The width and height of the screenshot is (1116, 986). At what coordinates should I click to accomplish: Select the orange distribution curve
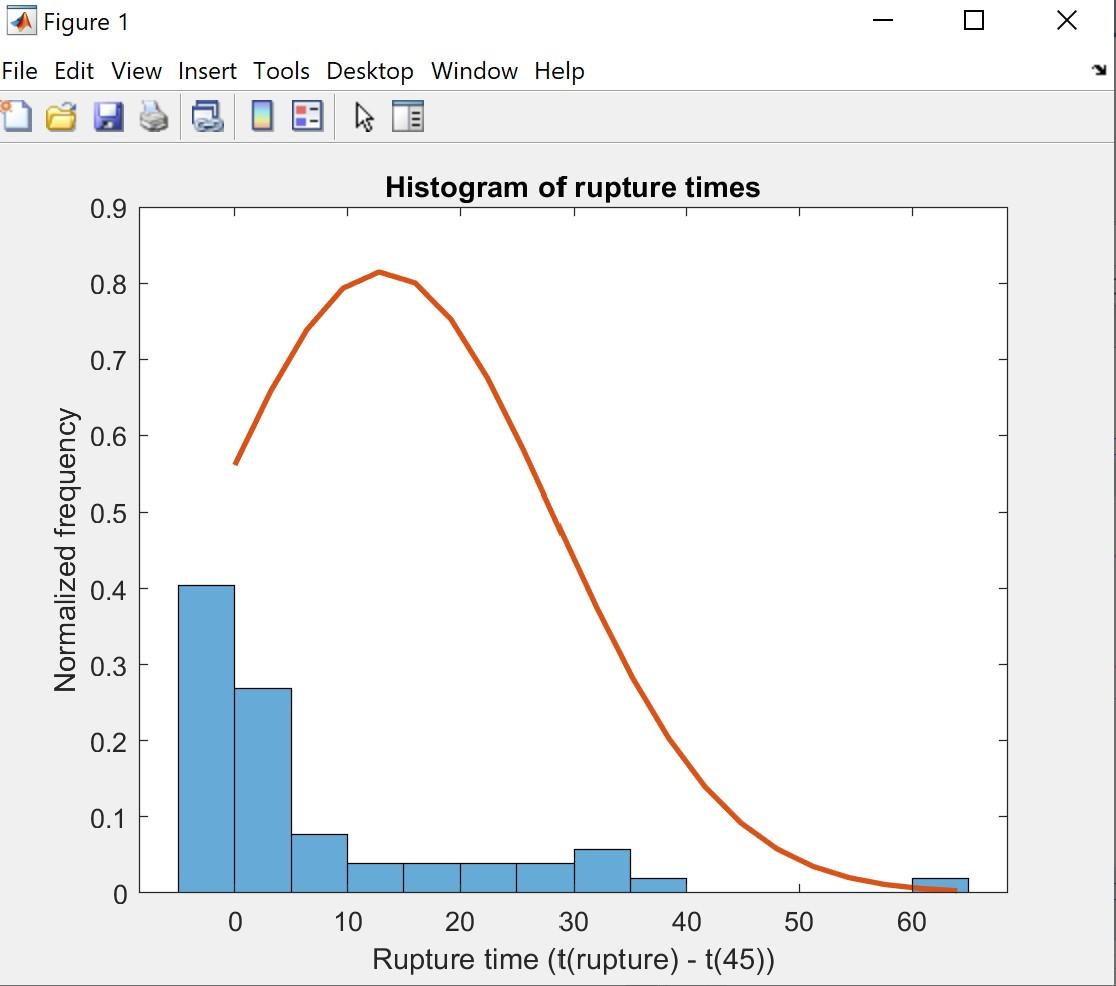[380, 273]
